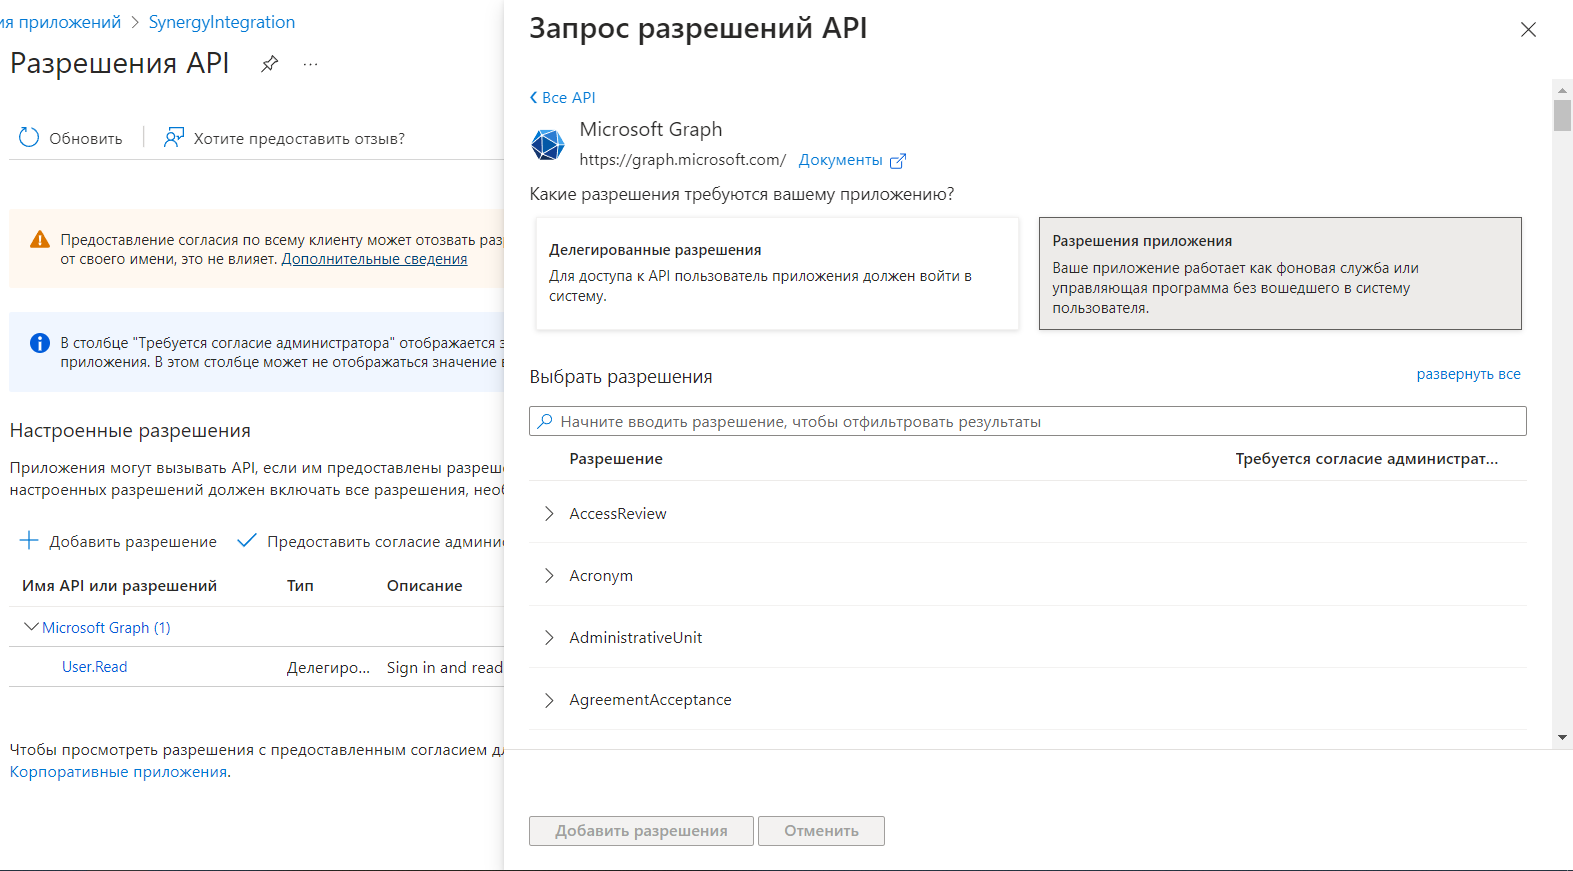Click the panel scrollbar down arrow
Screen dimensions: 1573x871
point(1562,738)
